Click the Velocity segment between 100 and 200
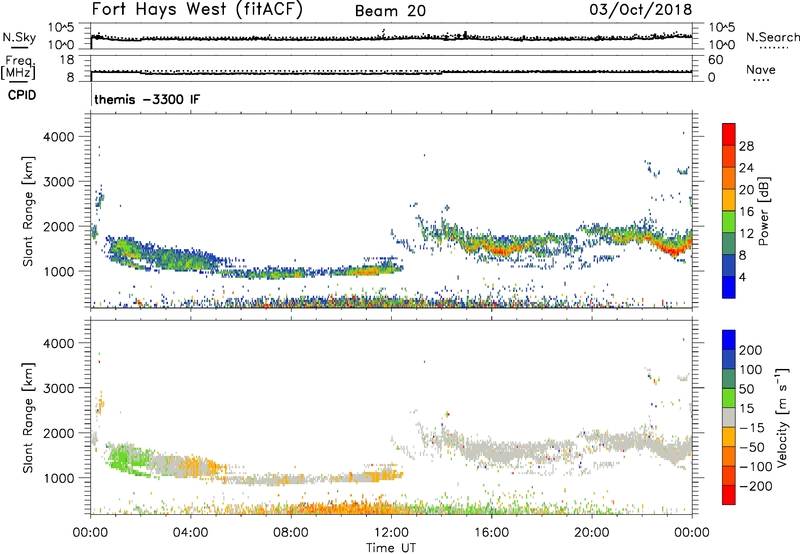This screenshot has height=554, width=800. click(729, 359)
